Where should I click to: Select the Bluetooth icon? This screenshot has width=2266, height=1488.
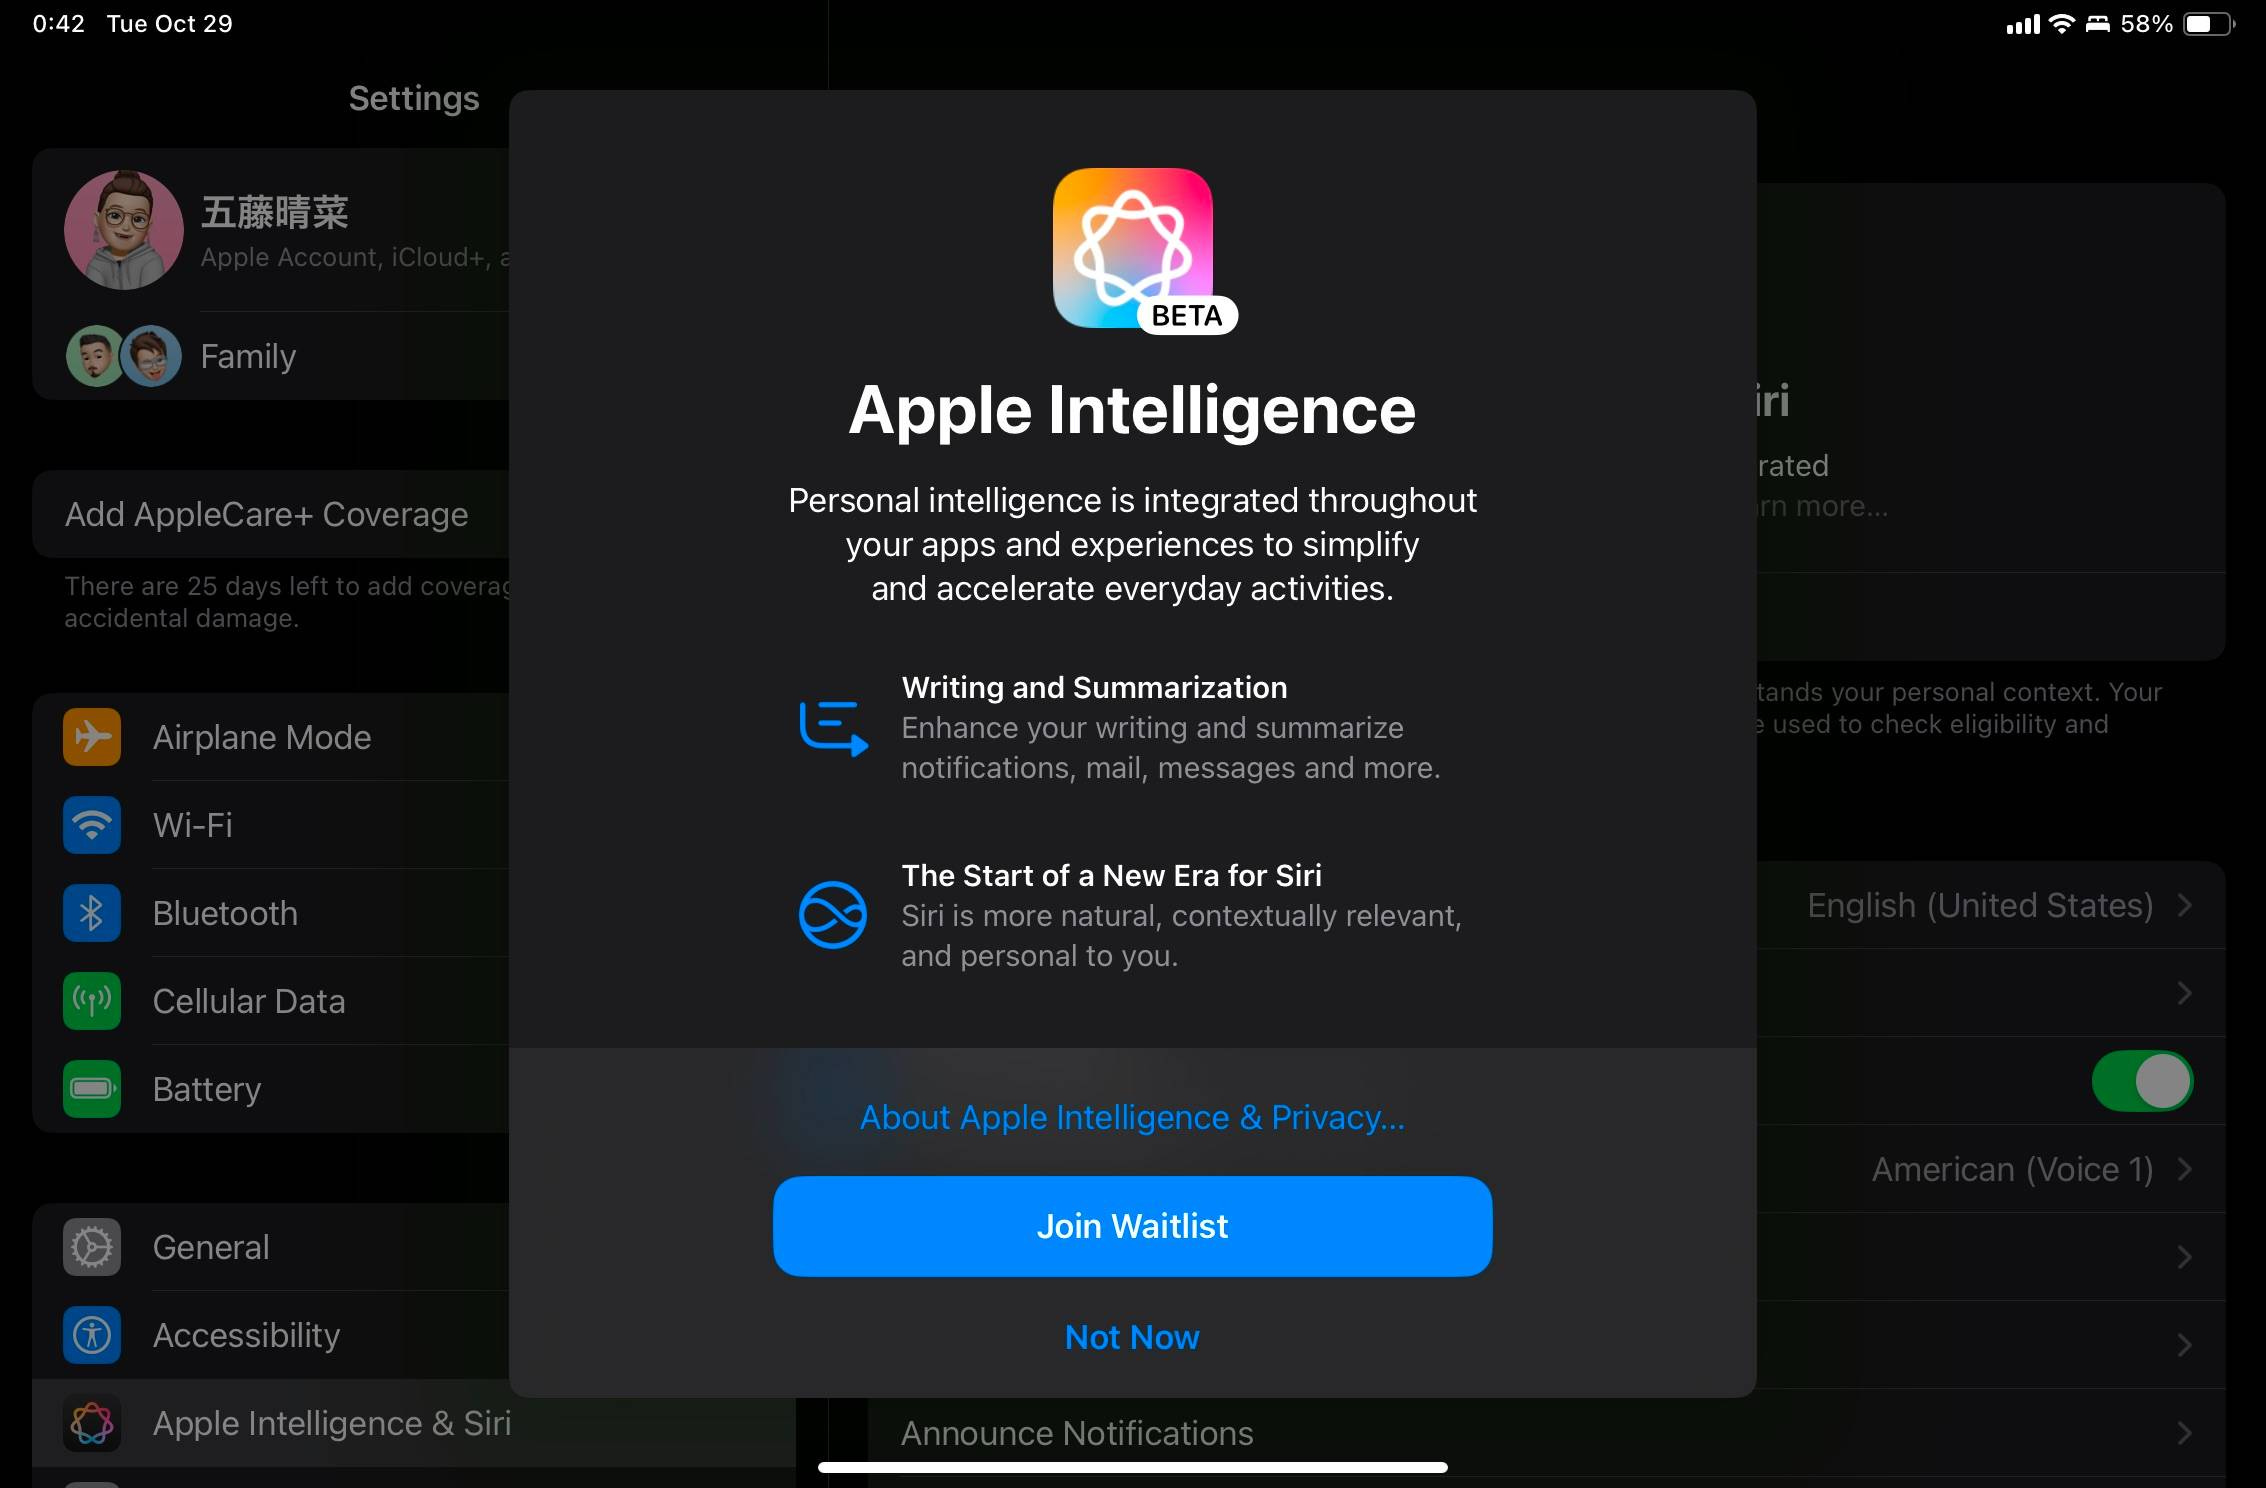point(91,913)
